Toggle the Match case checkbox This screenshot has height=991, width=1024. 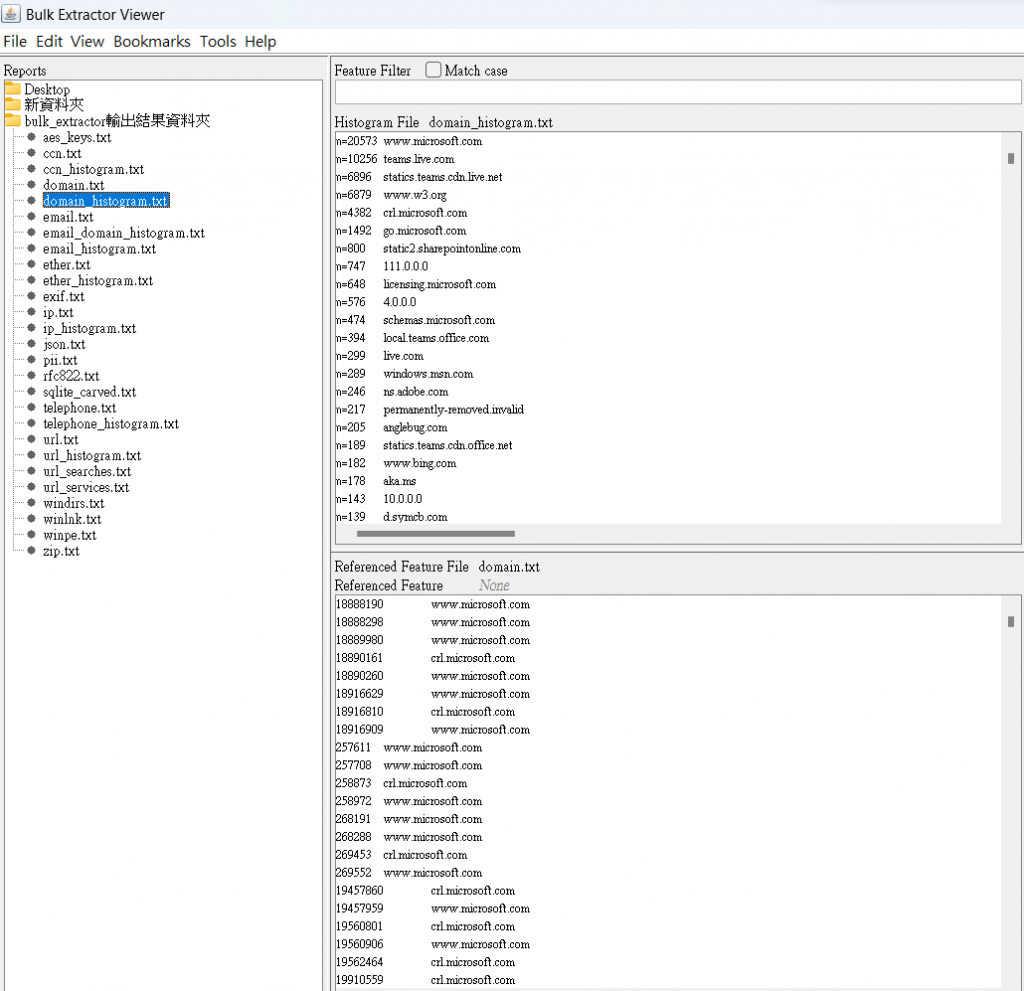point(433,70)
